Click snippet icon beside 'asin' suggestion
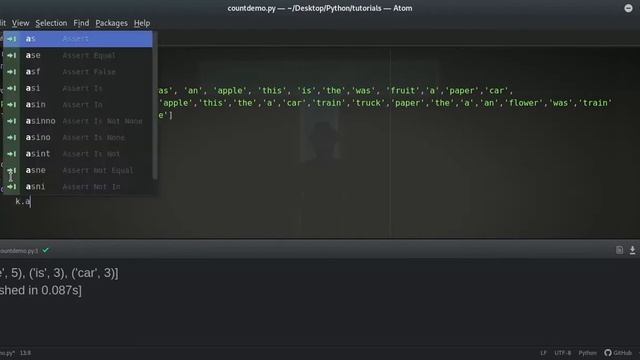This screenshot has height=360, width=640. click(11, 104)
